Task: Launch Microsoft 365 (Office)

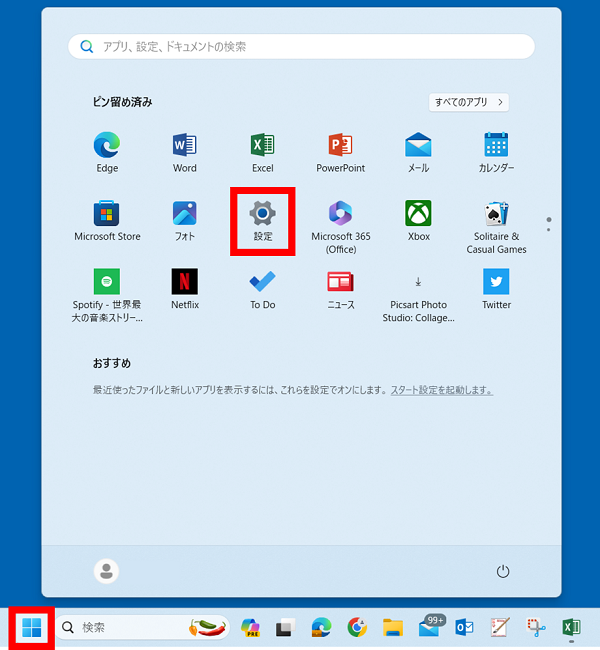Action: (x=340, y=227)
